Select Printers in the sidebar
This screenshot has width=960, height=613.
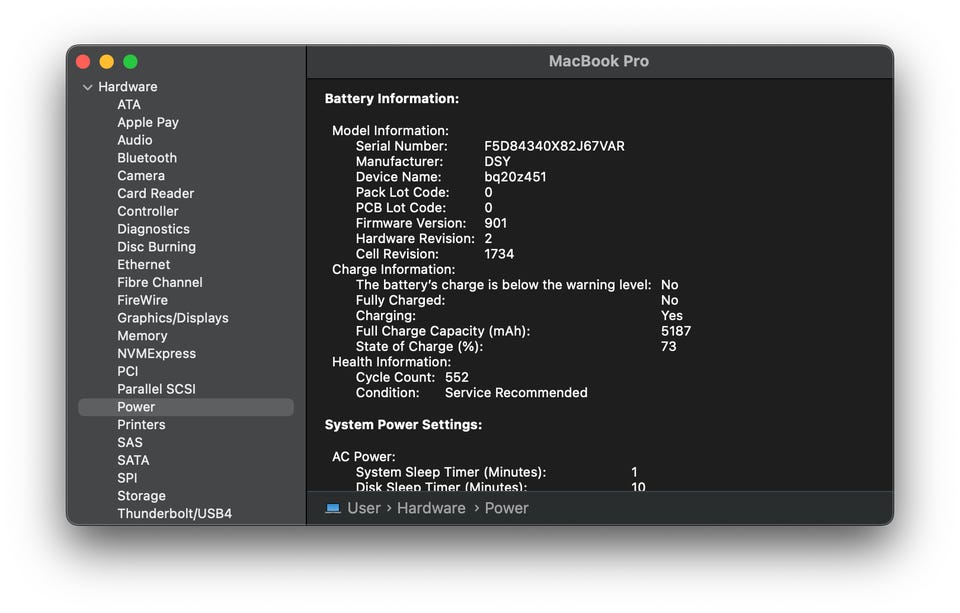[141, 425]
